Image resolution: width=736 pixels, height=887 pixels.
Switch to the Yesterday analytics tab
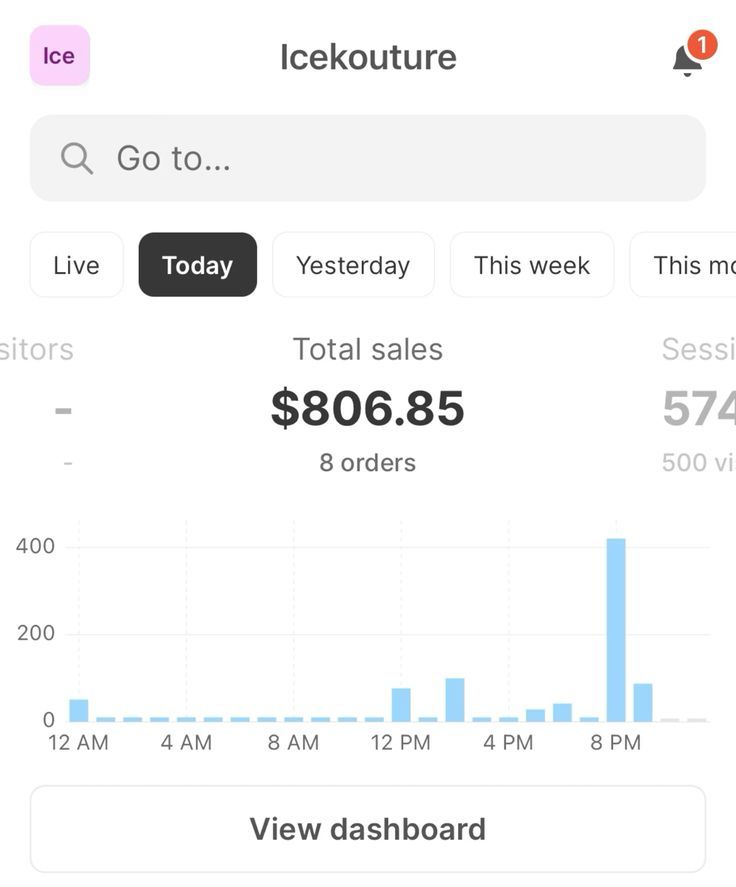click(353, 264)
